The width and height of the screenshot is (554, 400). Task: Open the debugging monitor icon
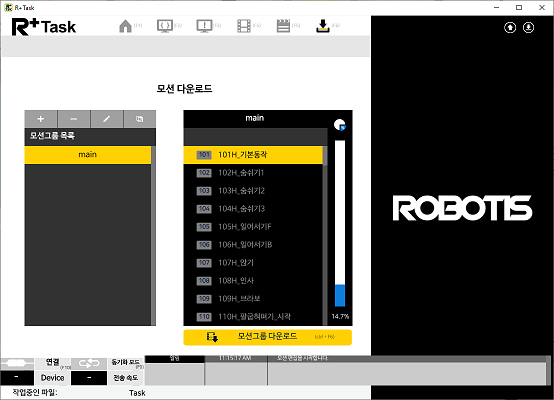204,26
